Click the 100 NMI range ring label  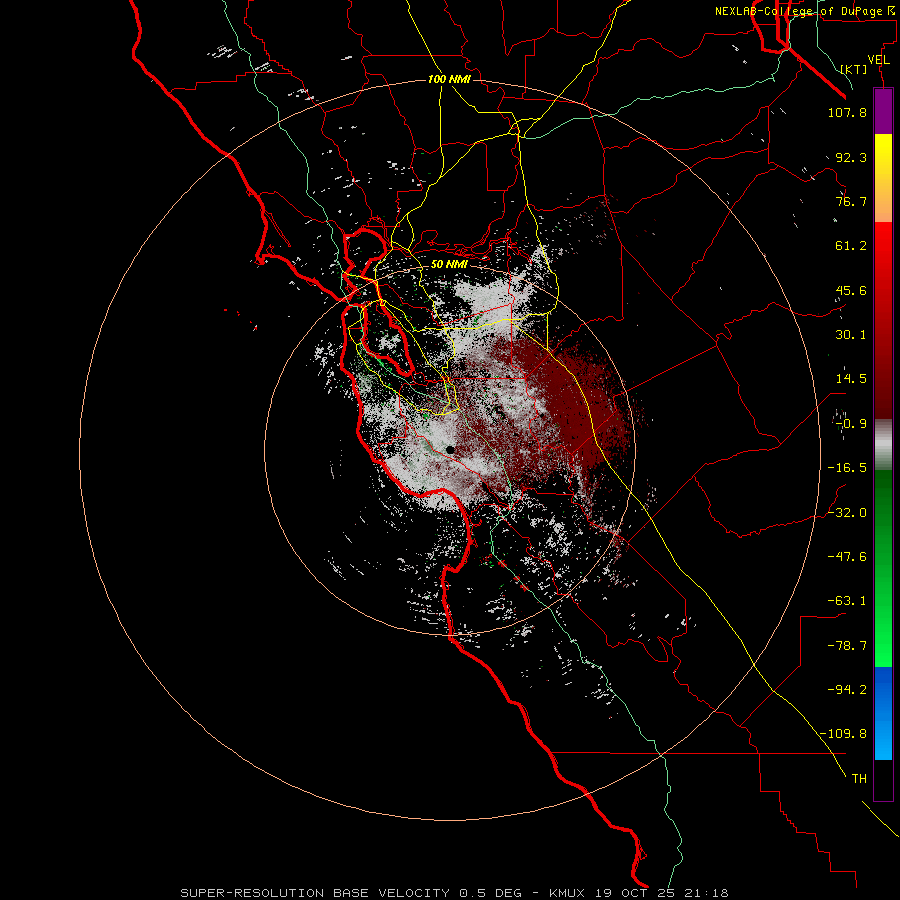(x=449, y=79)
